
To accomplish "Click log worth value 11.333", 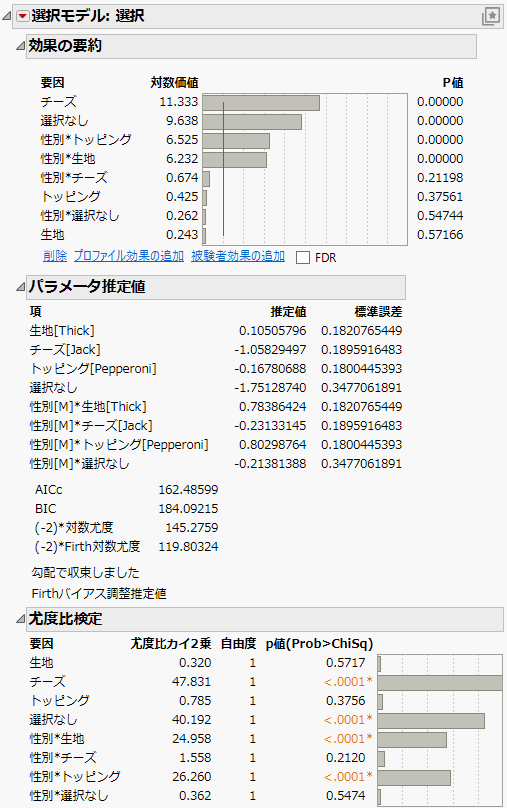I will point(179,102).
